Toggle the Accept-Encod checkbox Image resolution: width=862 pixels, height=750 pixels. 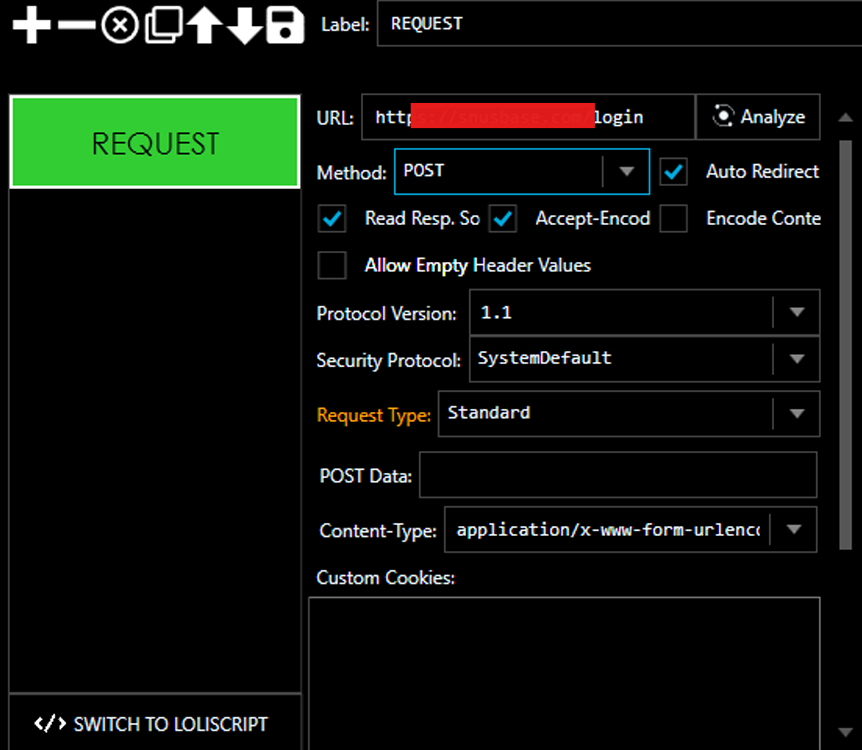click(x=503, y=218)
